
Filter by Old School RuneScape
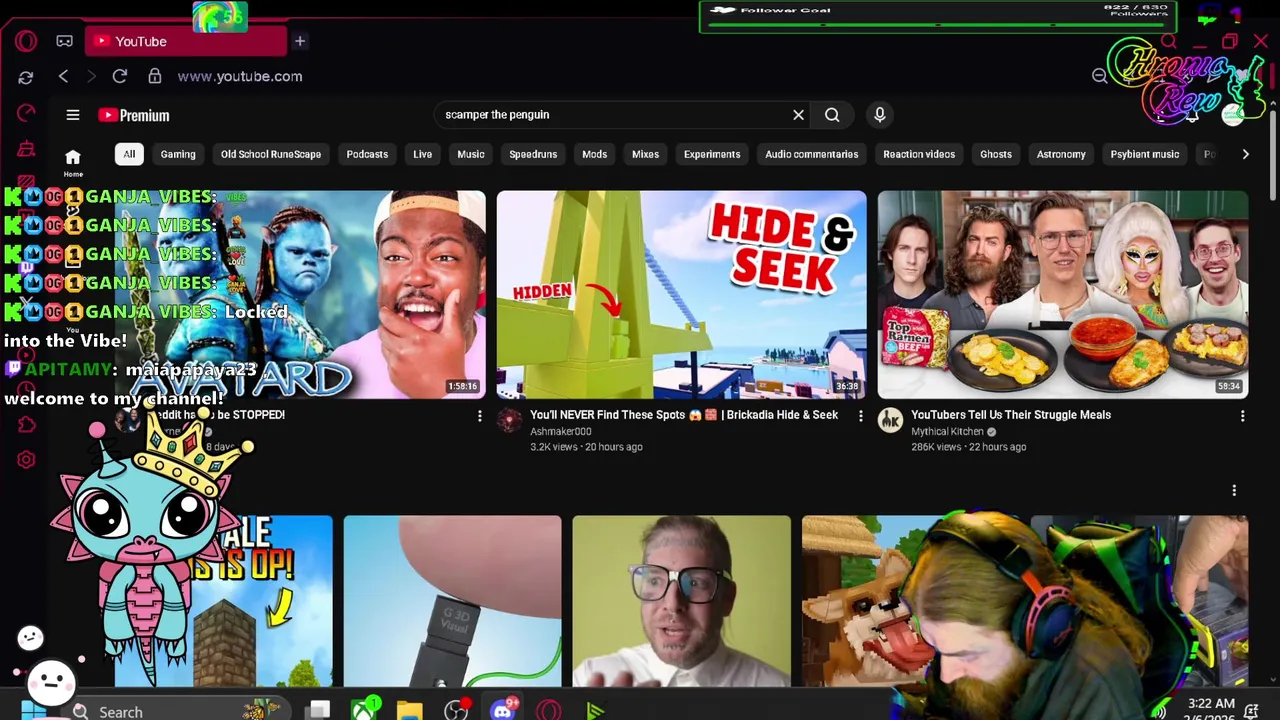pyautogui.click(x=271, y=154)
